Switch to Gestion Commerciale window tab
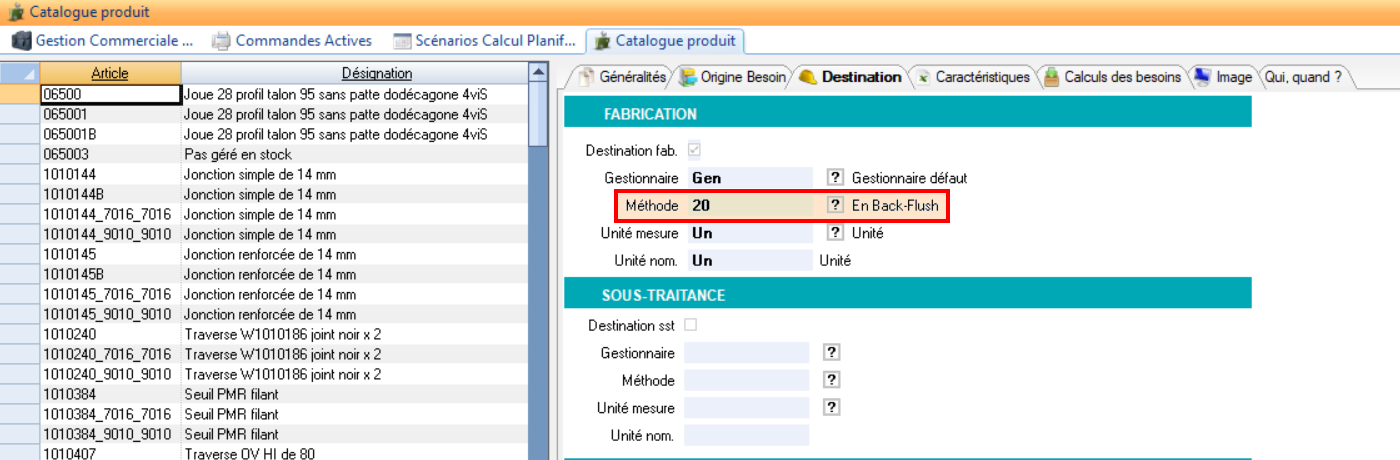Image resolution: width=1400 pixels, height=460 pixels. tap(103, 41)
